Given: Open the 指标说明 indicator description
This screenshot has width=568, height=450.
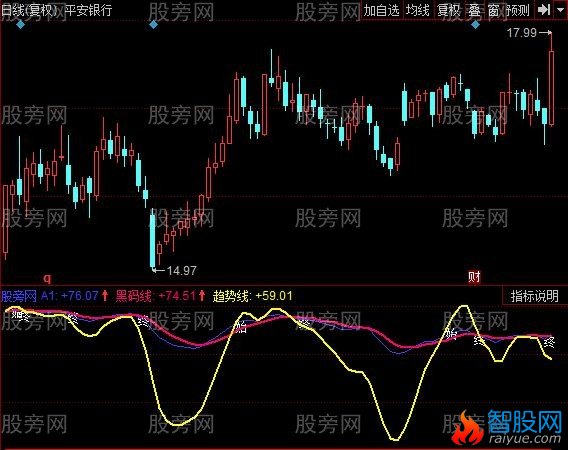Looking at the screenshot, I should [534, 296].
